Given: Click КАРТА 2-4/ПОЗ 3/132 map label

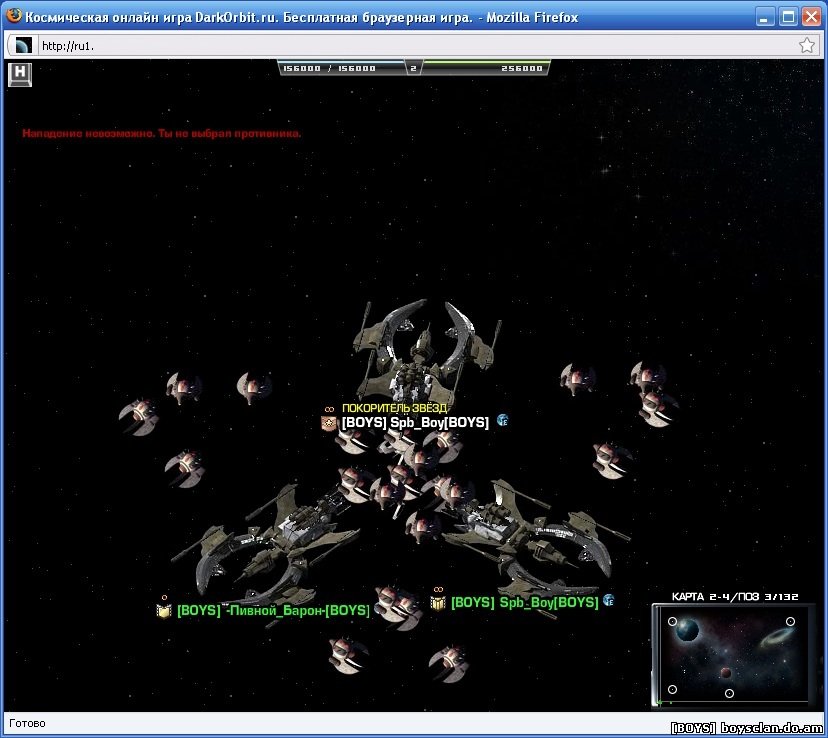Looking at the screenshot, I should (735, 597).
